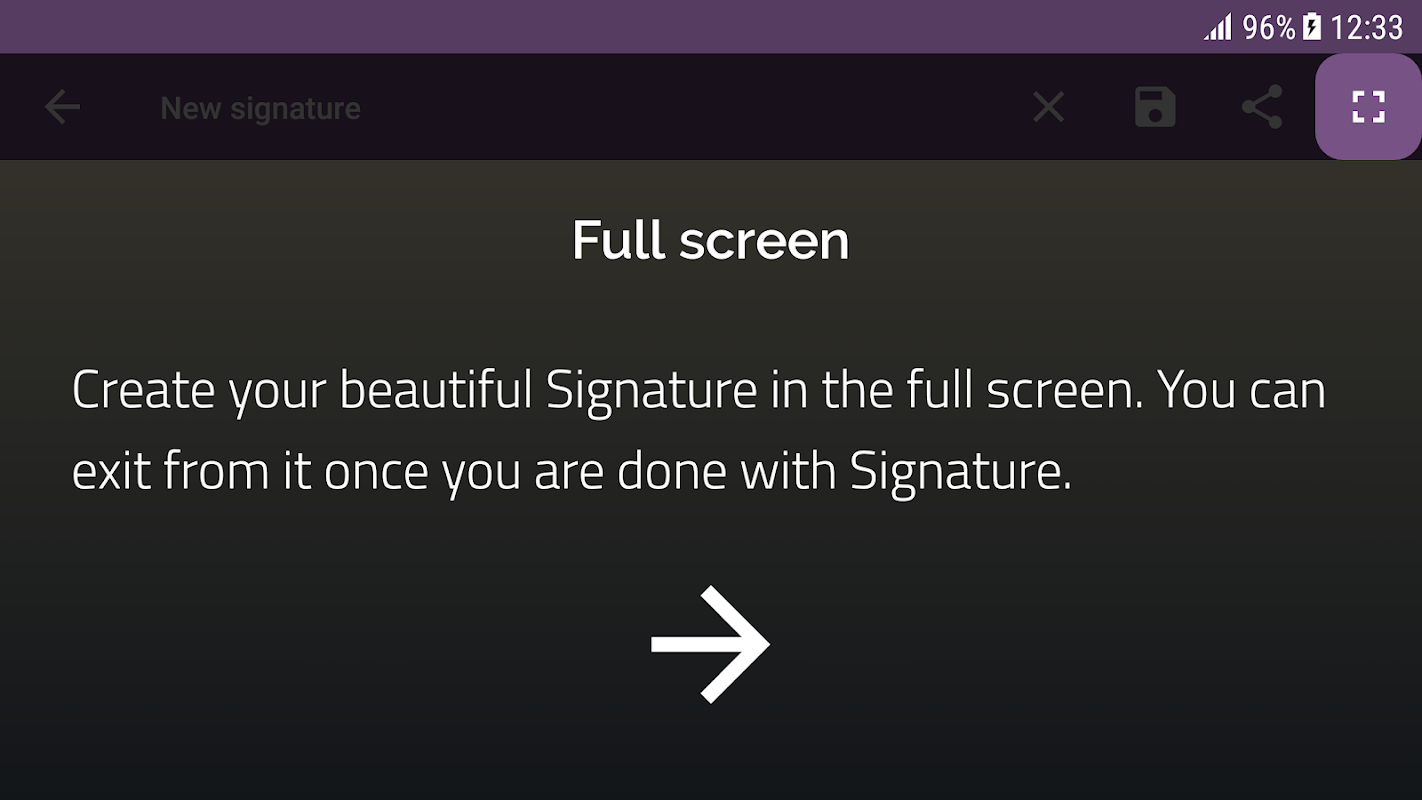Tap the 'Full screen' tutorial heading
The height and width of the screenshot is (800, 1422).
[710, 241]
